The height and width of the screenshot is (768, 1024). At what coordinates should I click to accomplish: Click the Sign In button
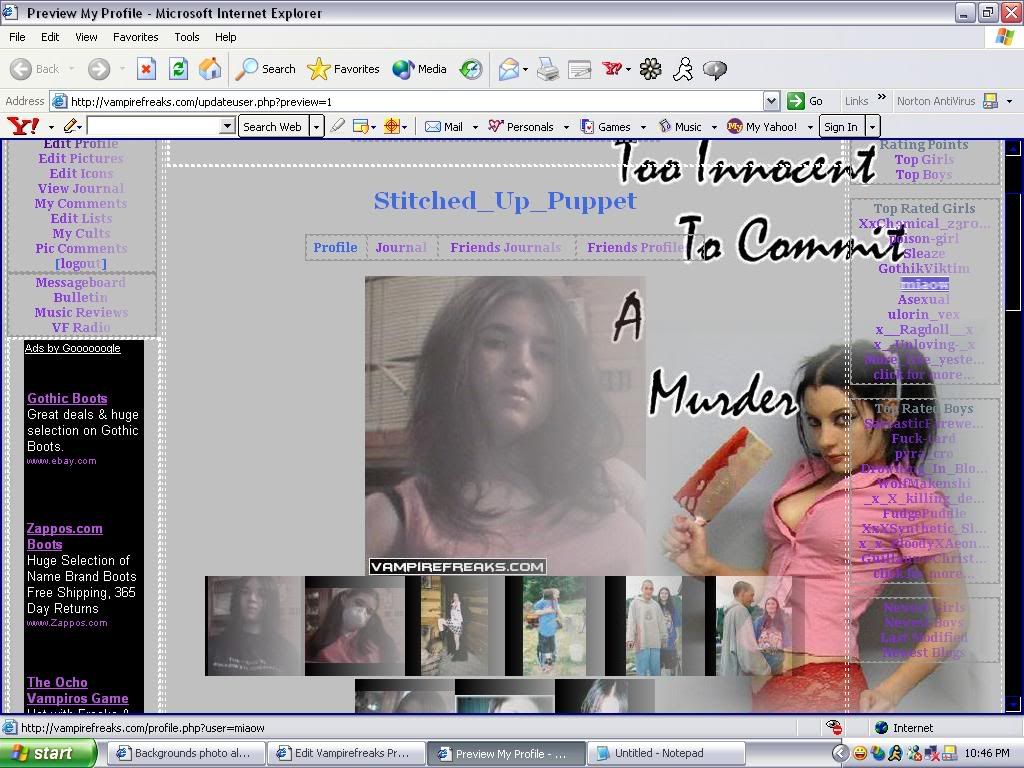[x=840, y=127]
